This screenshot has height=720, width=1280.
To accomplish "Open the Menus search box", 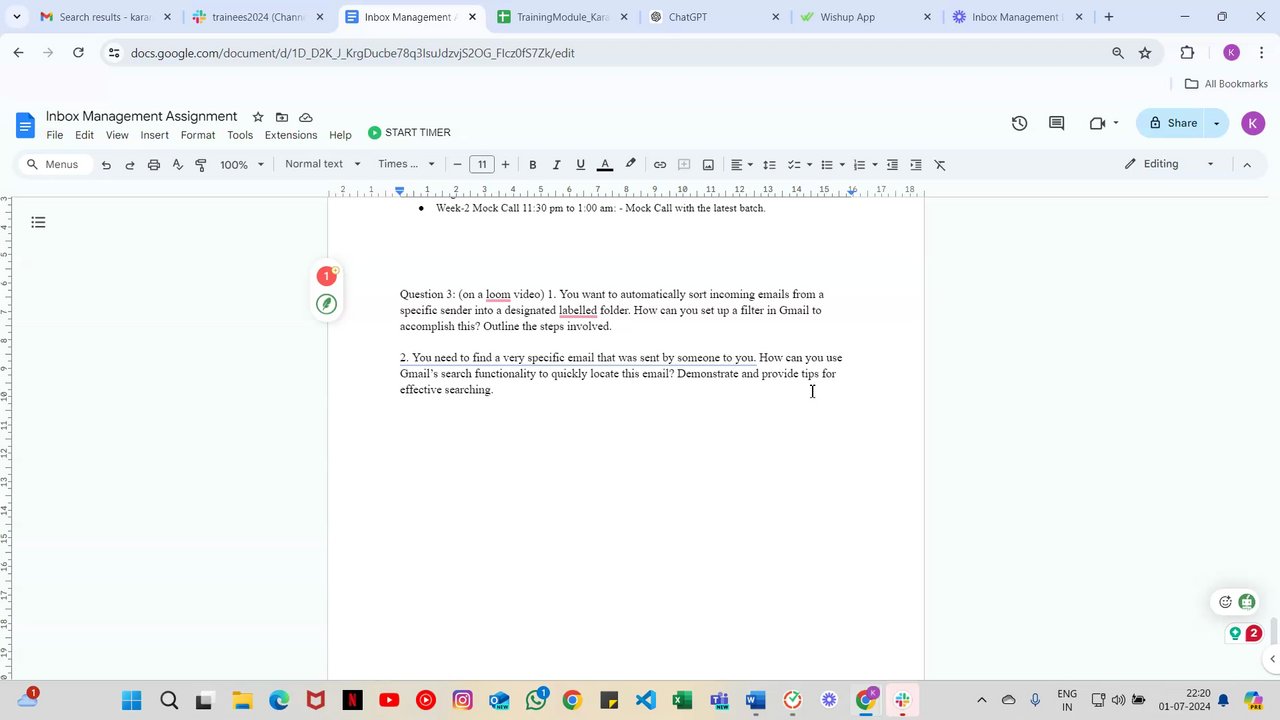I will coord(55,164).
